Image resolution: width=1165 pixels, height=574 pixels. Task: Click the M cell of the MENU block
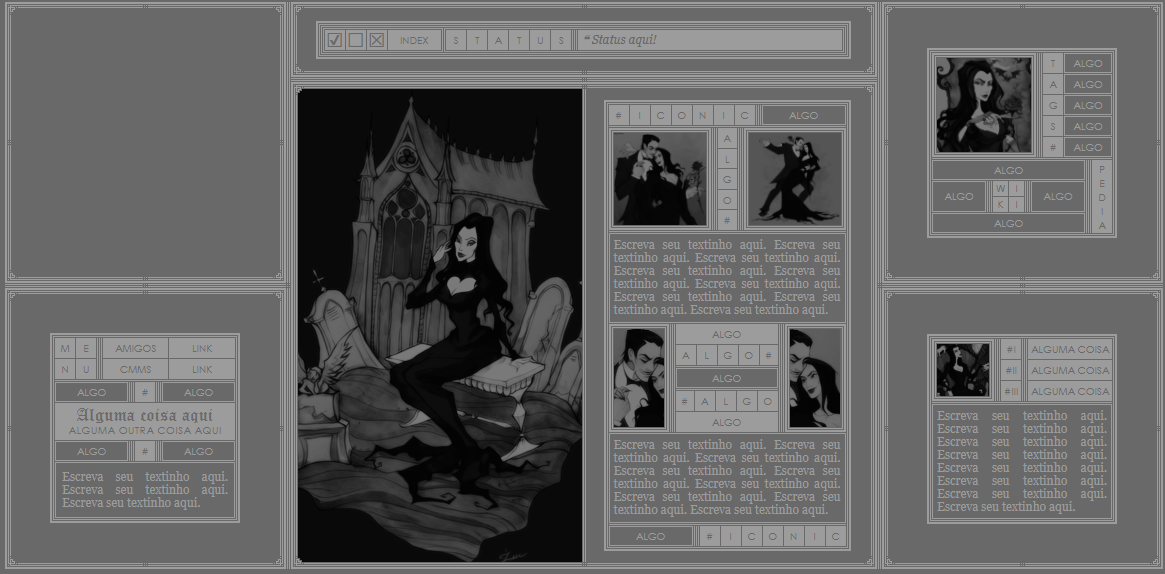click(65, 348)
